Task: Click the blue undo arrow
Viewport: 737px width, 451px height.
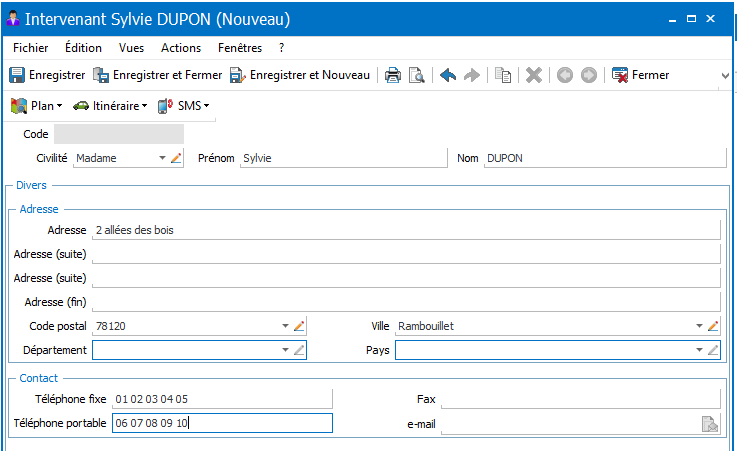Action: coord(448,75)
